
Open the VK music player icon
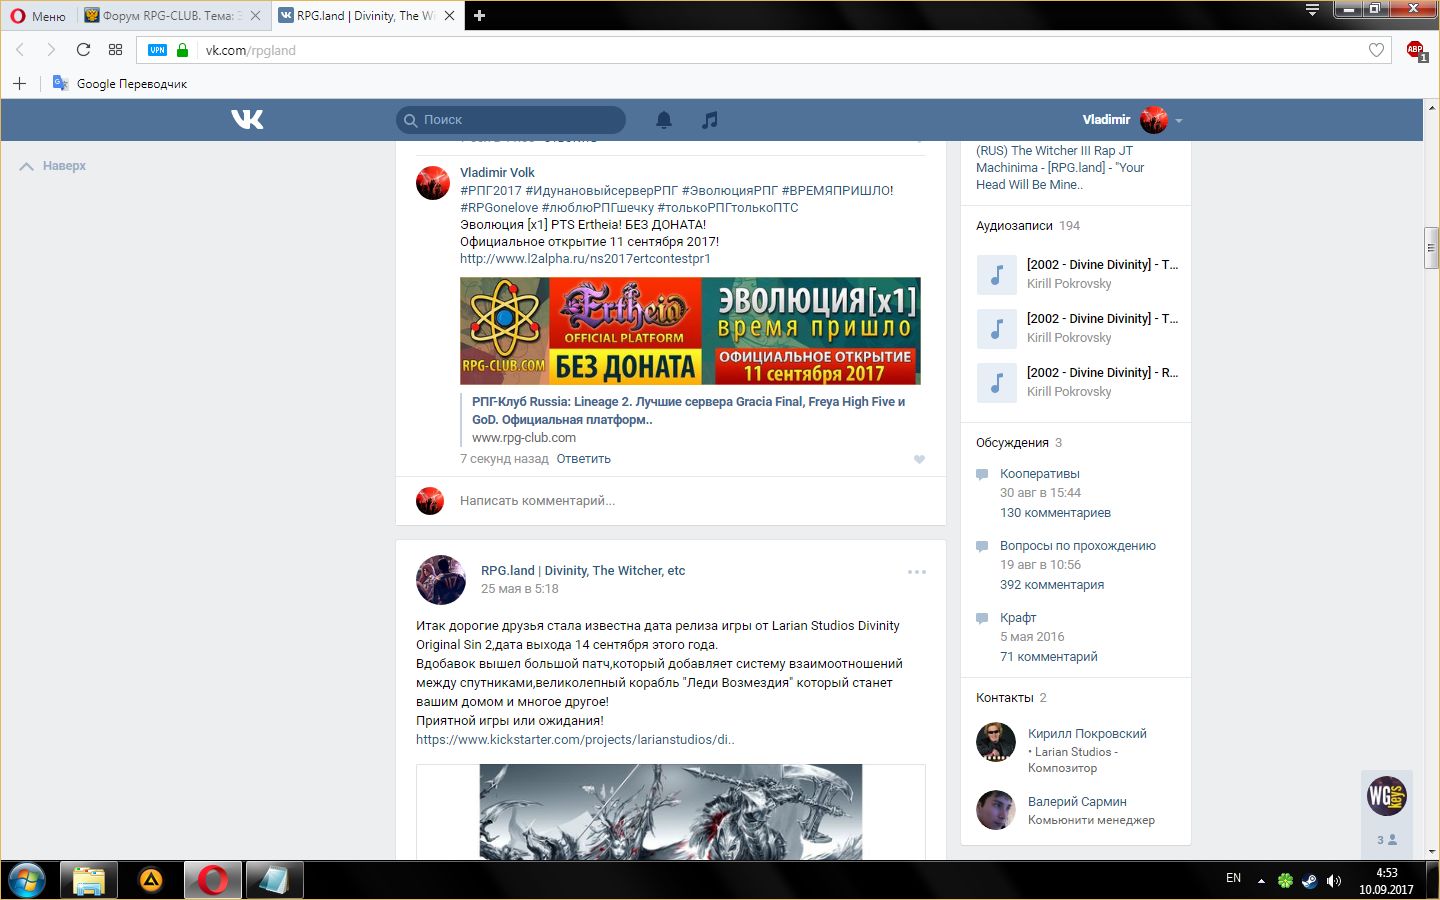pyautogui.click(x=710, y=120)
